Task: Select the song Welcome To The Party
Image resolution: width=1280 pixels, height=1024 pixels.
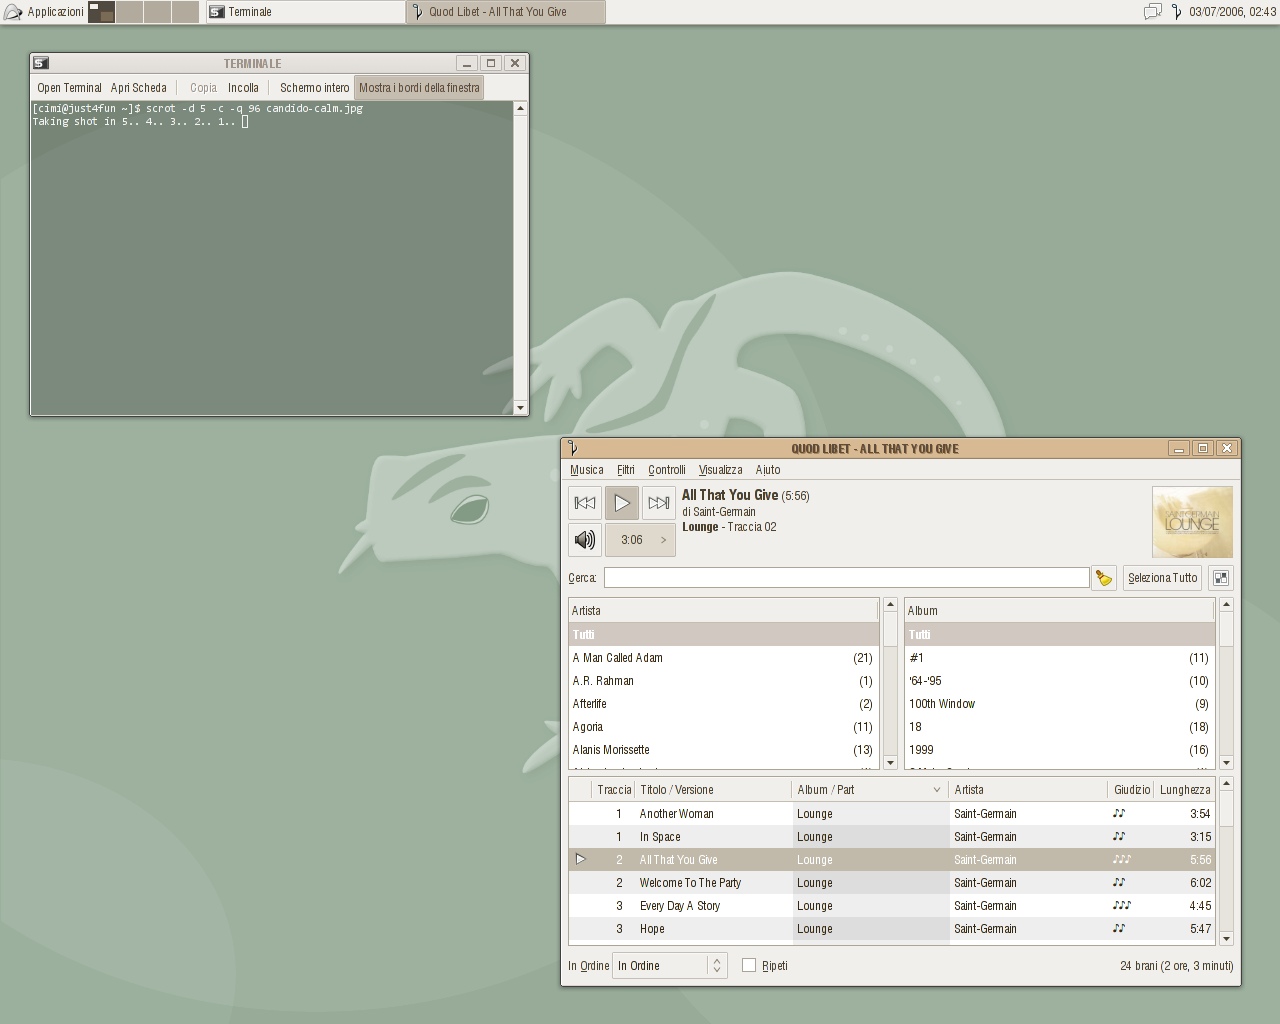Action: click(892, 883)
